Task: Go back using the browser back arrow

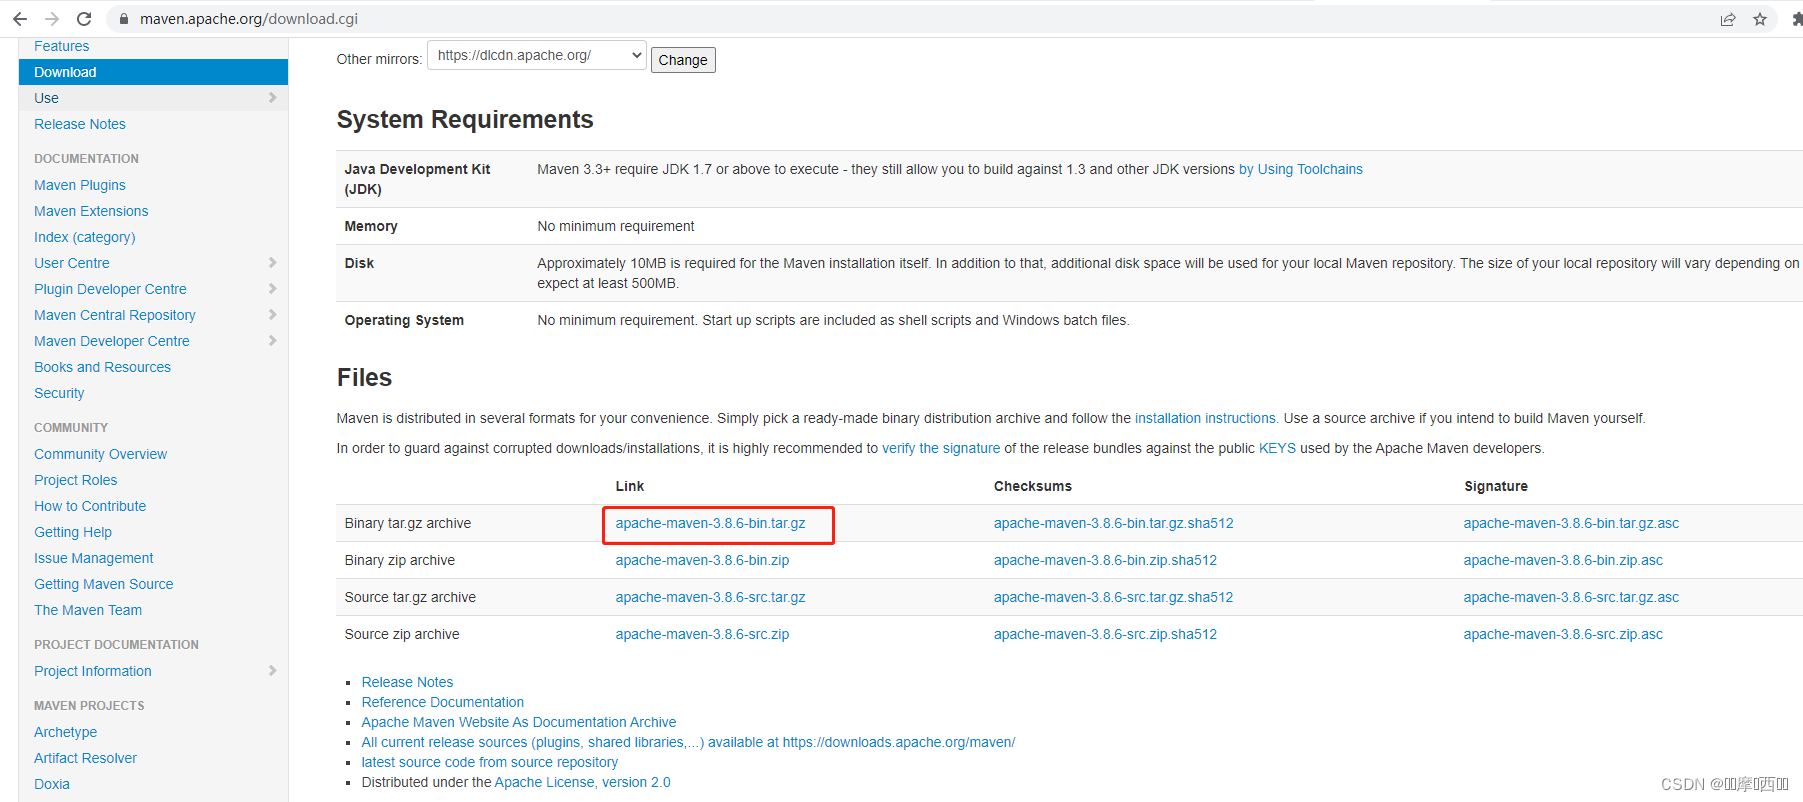Action: (x=20, y=19)
